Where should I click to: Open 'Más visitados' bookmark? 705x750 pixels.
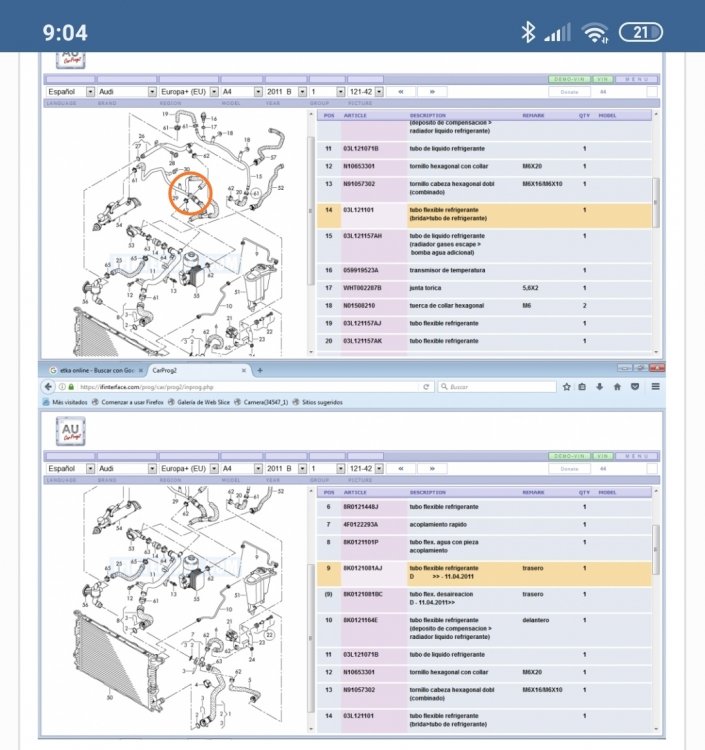65,402
